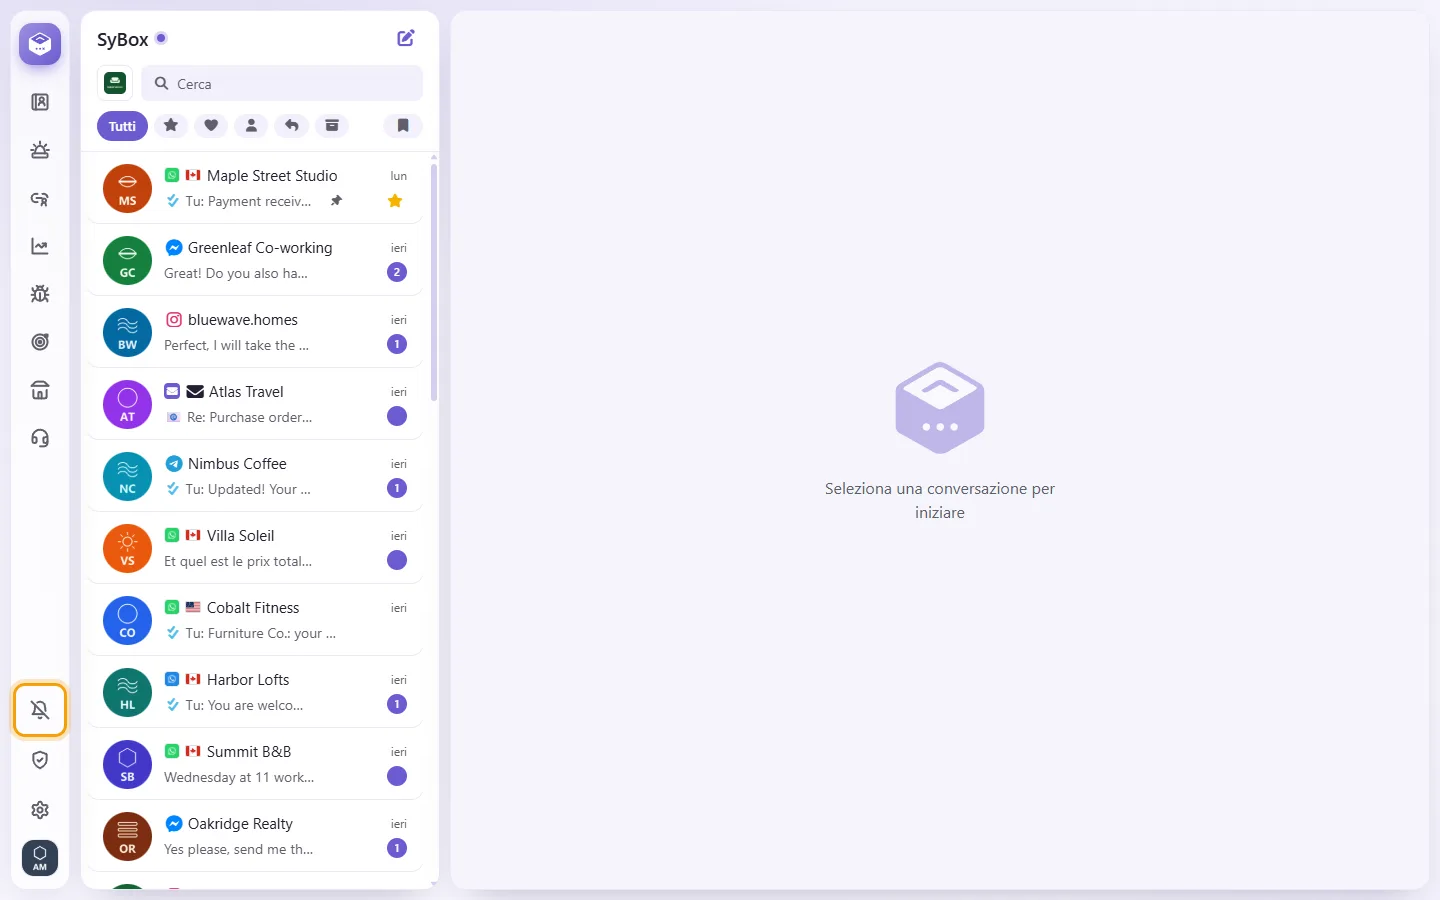1440x900 pixels.
Task: Click the green account selector thumbnail
Action: coord(115,83)
